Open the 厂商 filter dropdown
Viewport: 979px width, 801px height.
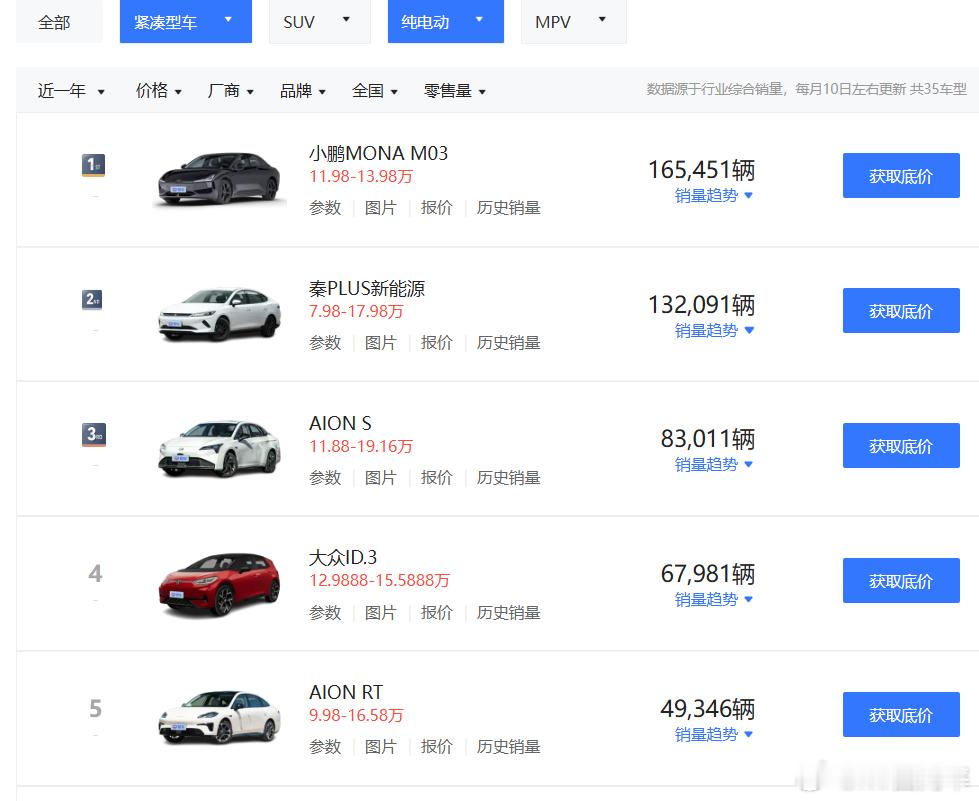(x=230, y=91)
